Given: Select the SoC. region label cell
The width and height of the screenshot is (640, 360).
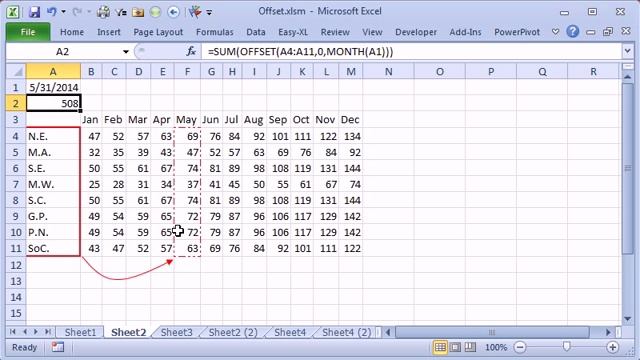Looking at the screenshot, I should pyautogui.click(x=53, y=248).
